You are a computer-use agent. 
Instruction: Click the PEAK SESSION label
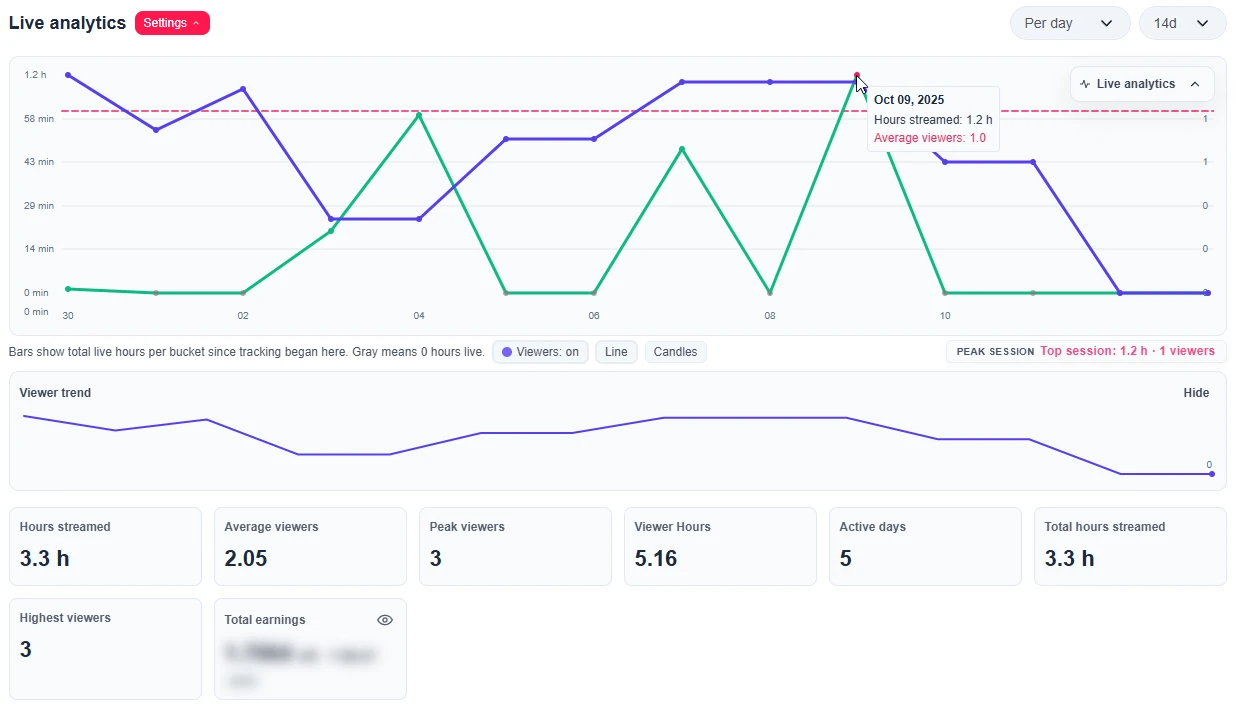click(995, 352)
